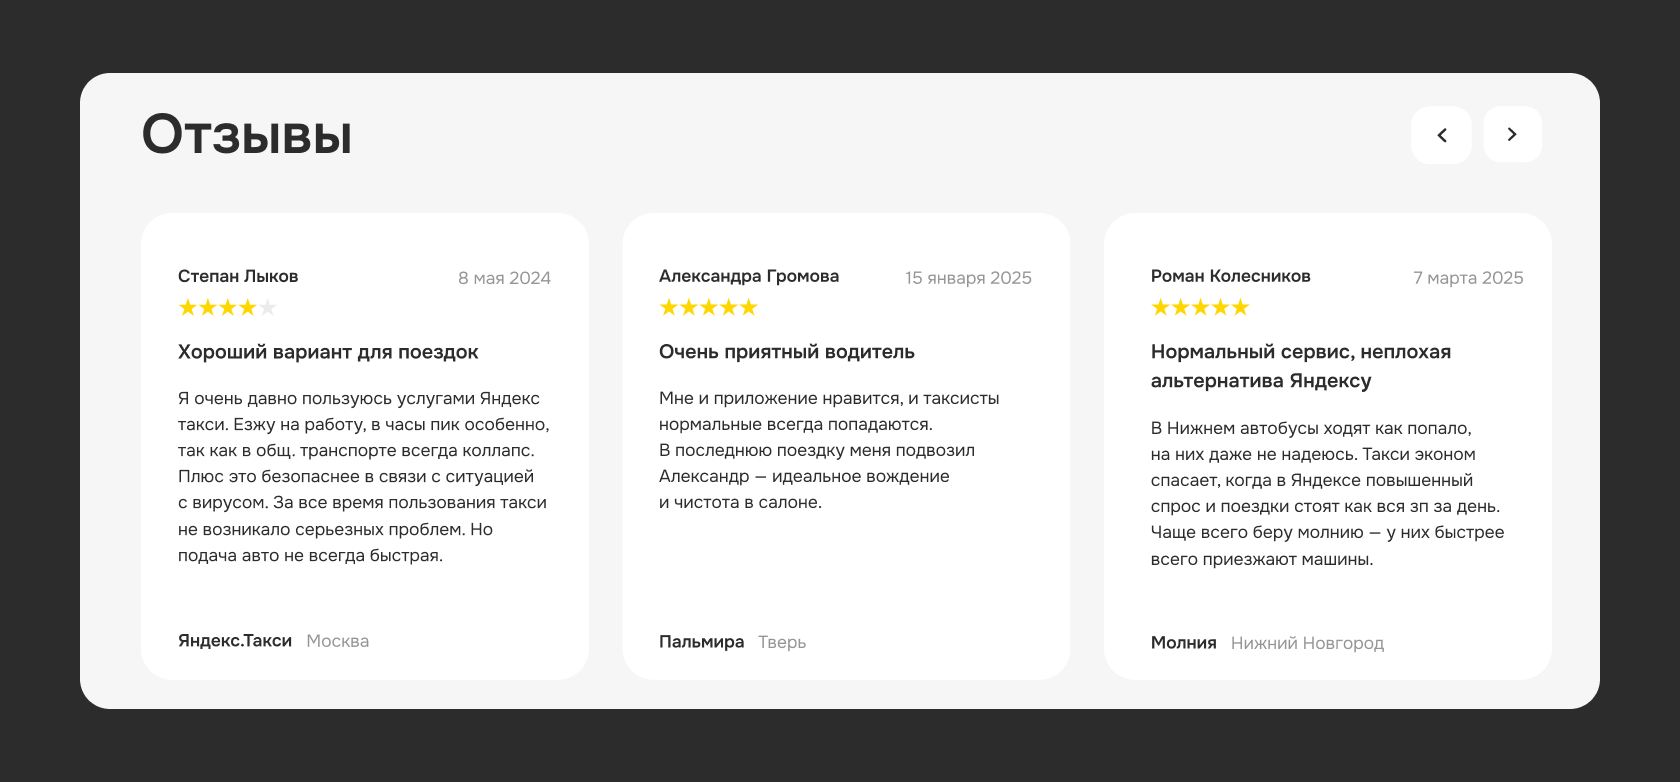Click the Отзывы section heading
Image resolution: width=1680 pixels, height=782 pixels.
[x=247, y=135]
